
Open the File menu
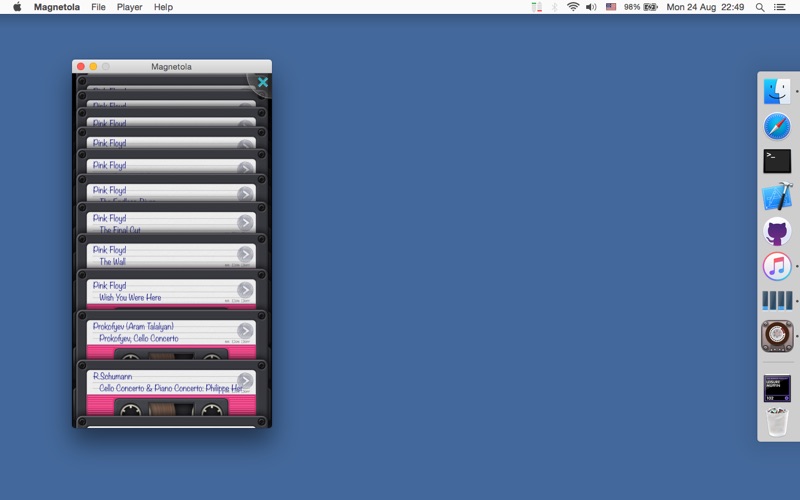point(98,7)
